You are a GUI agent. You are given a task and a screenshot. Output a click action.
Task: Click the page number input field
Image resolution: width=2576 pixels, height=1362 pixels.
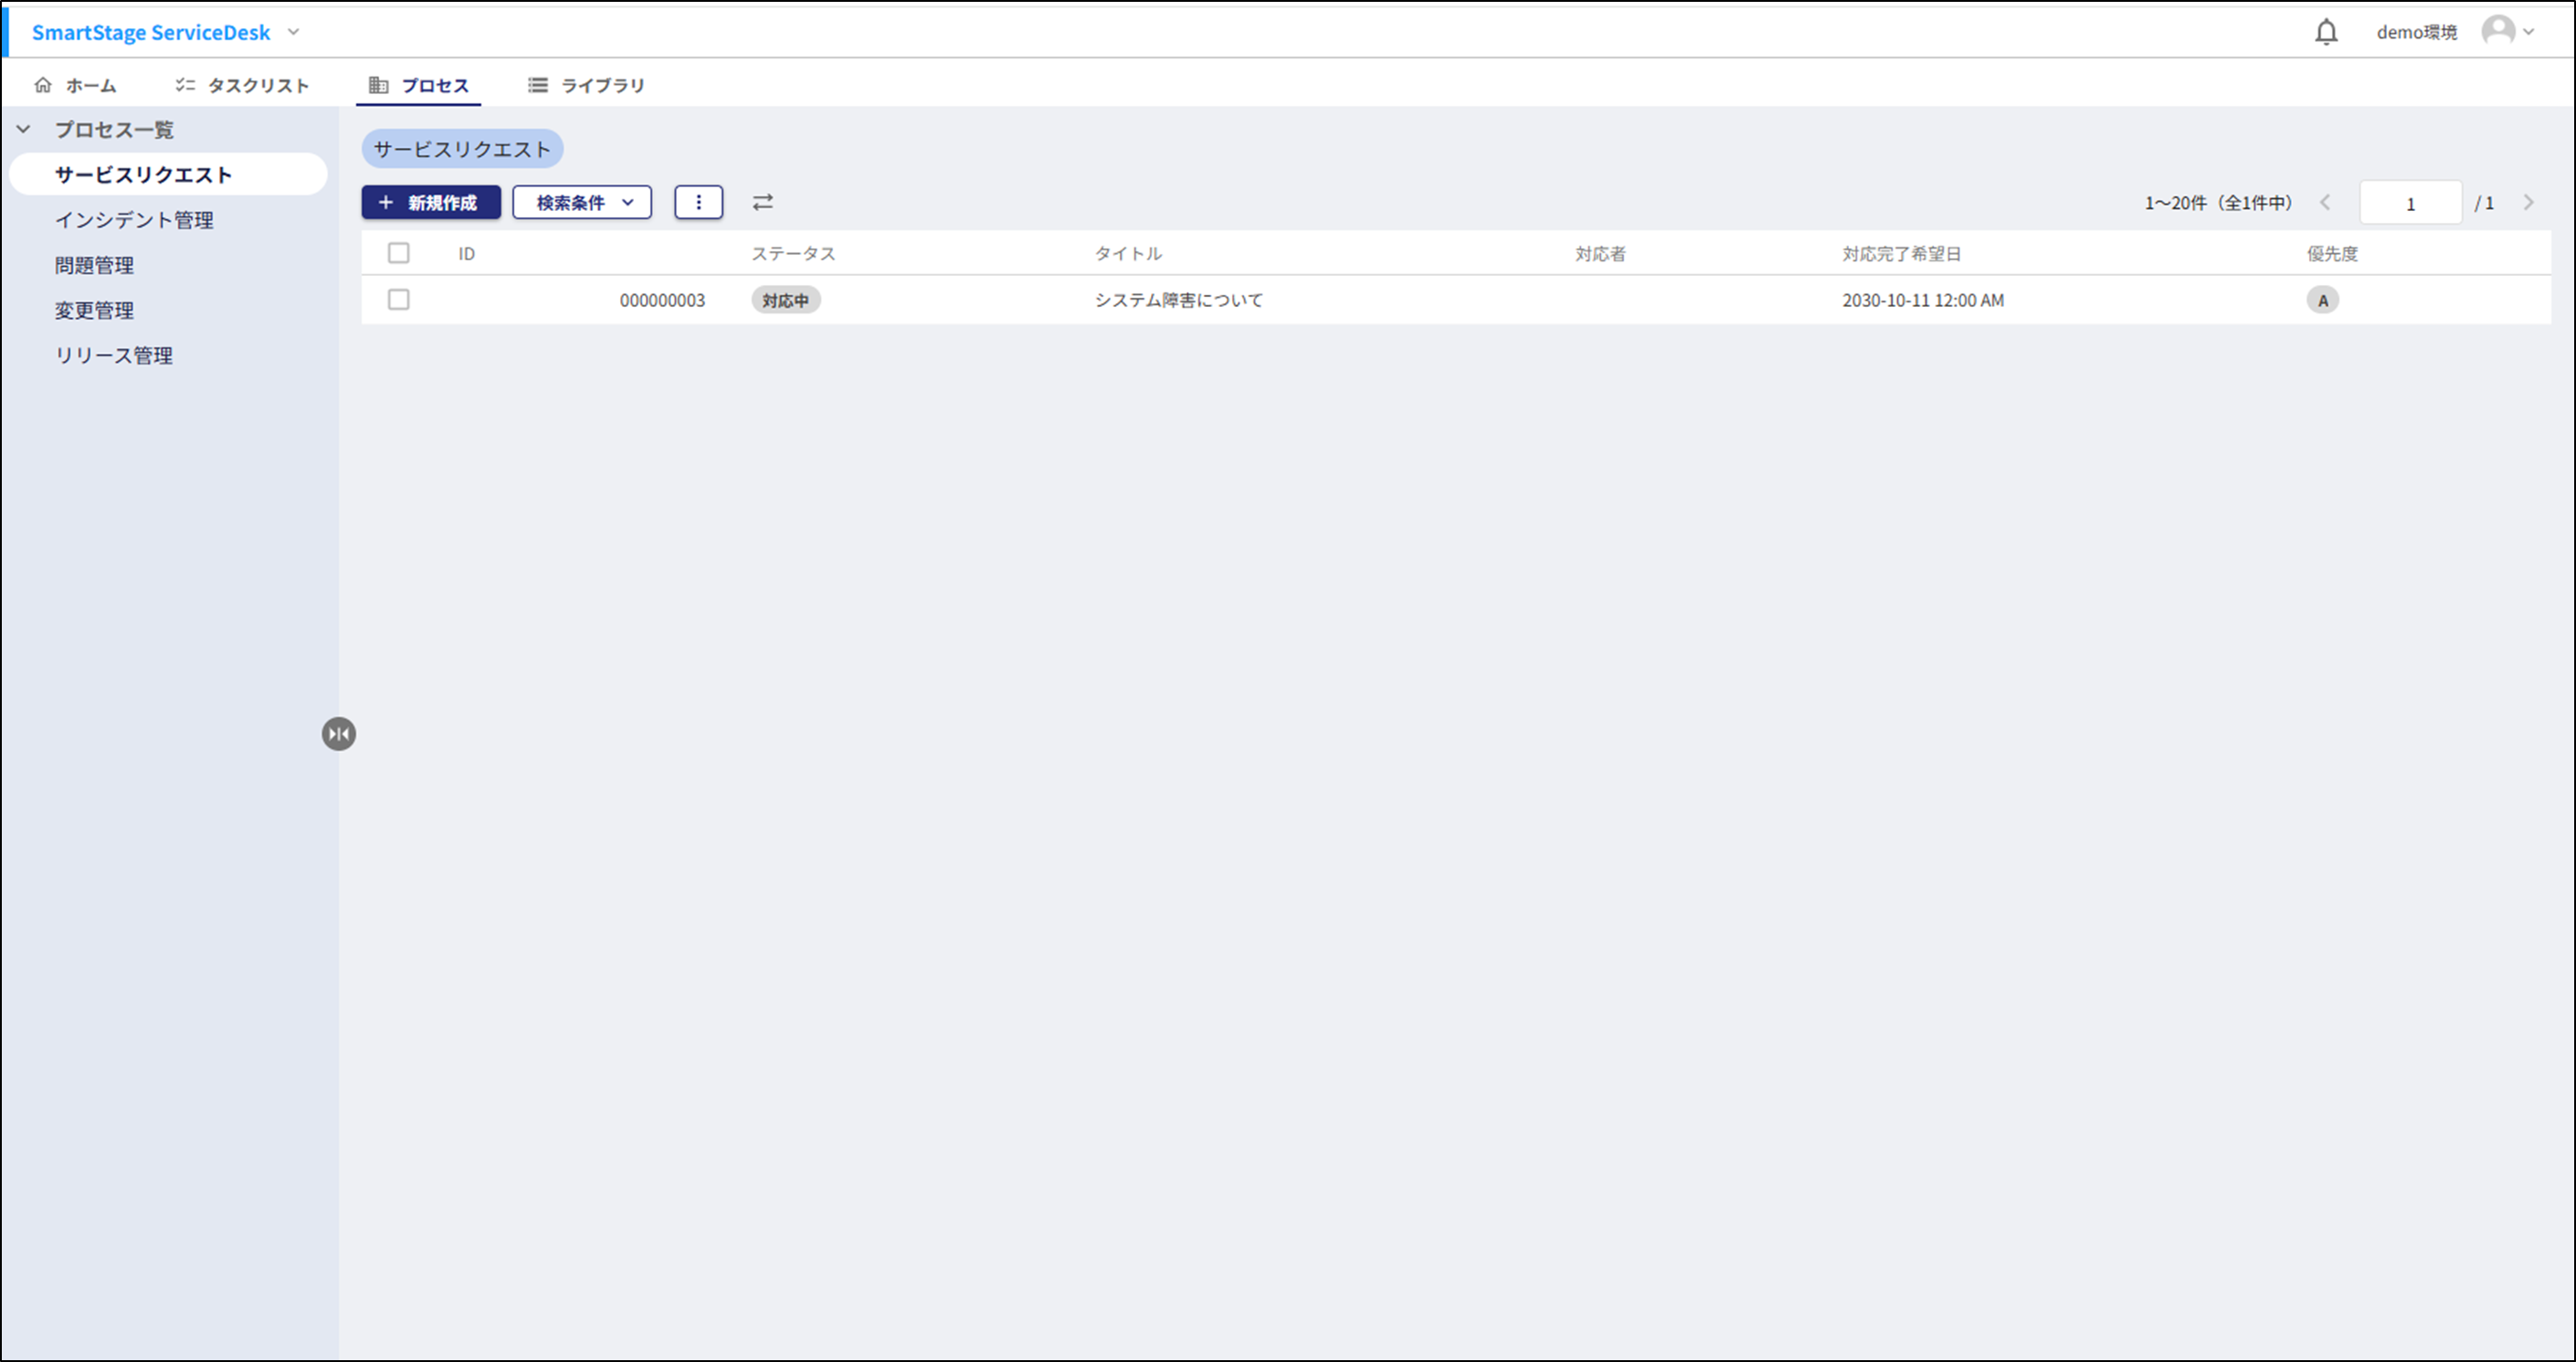pyautogui.click(x=2409, y=203)
